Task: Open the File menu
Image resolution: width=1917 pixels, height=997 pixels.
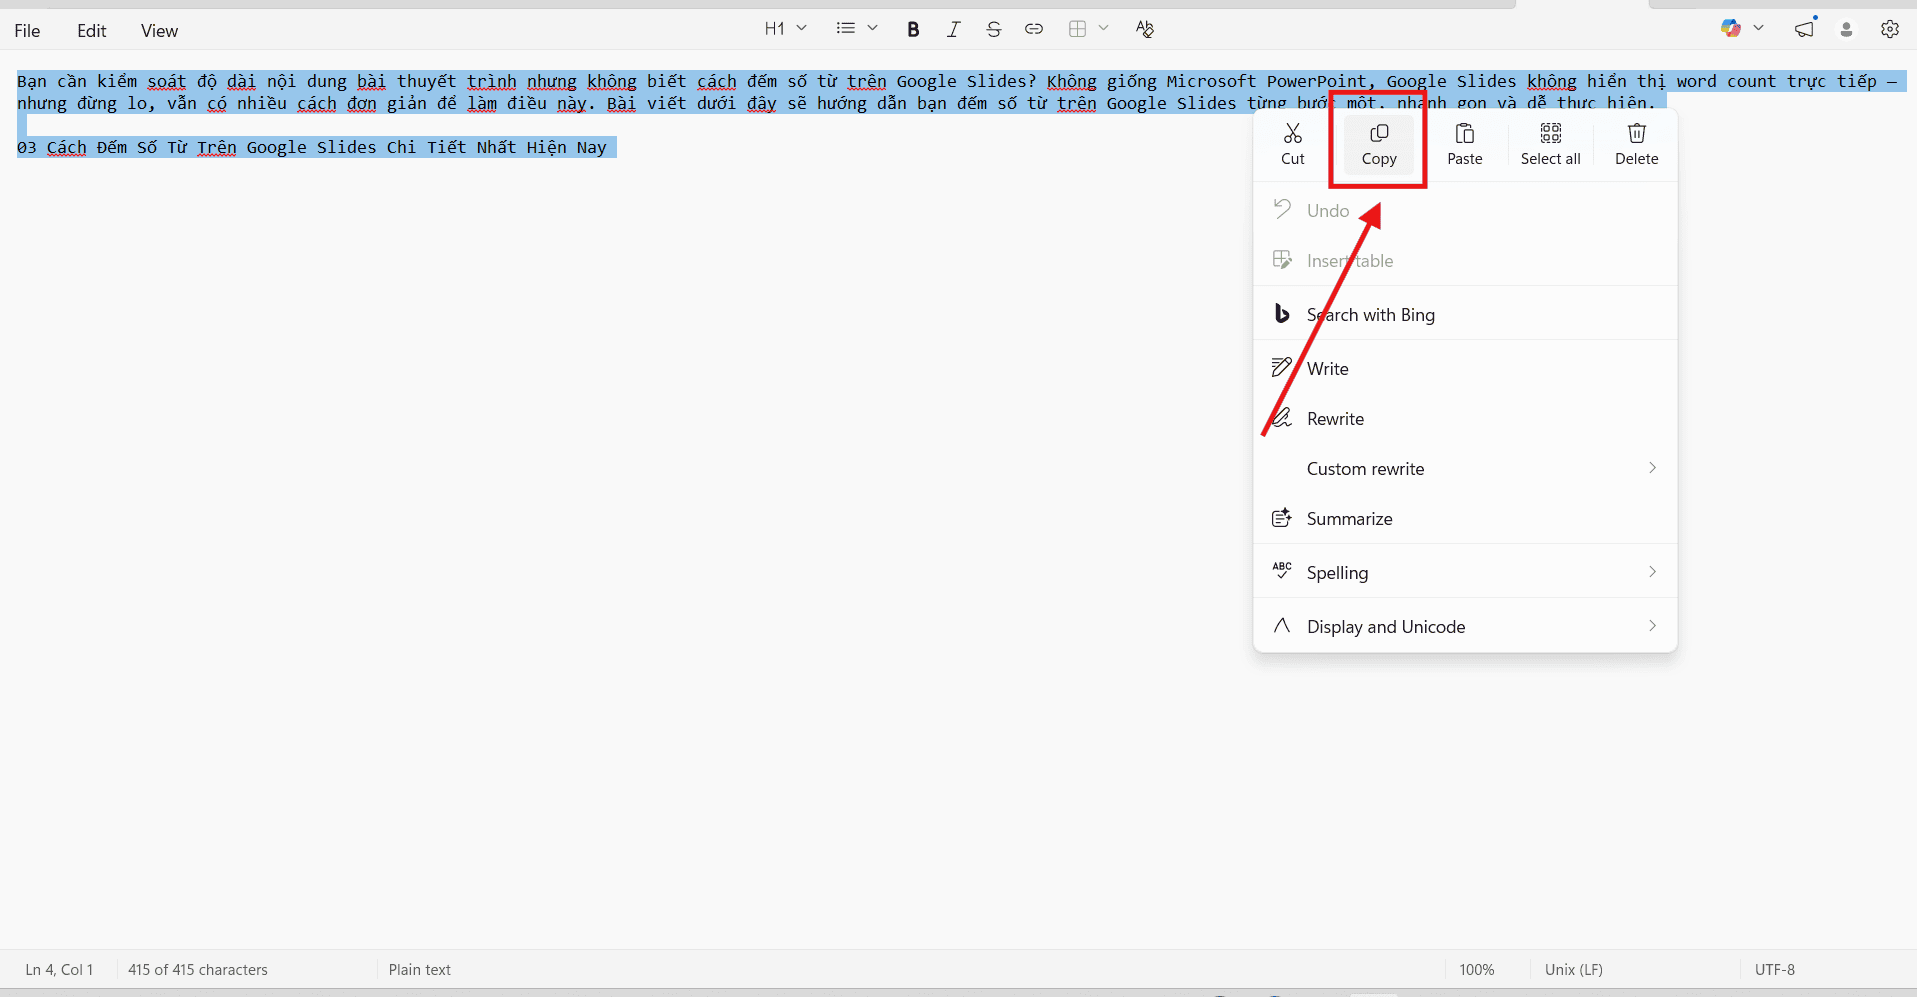Action: pyautogui.click(x=26, y=30)
